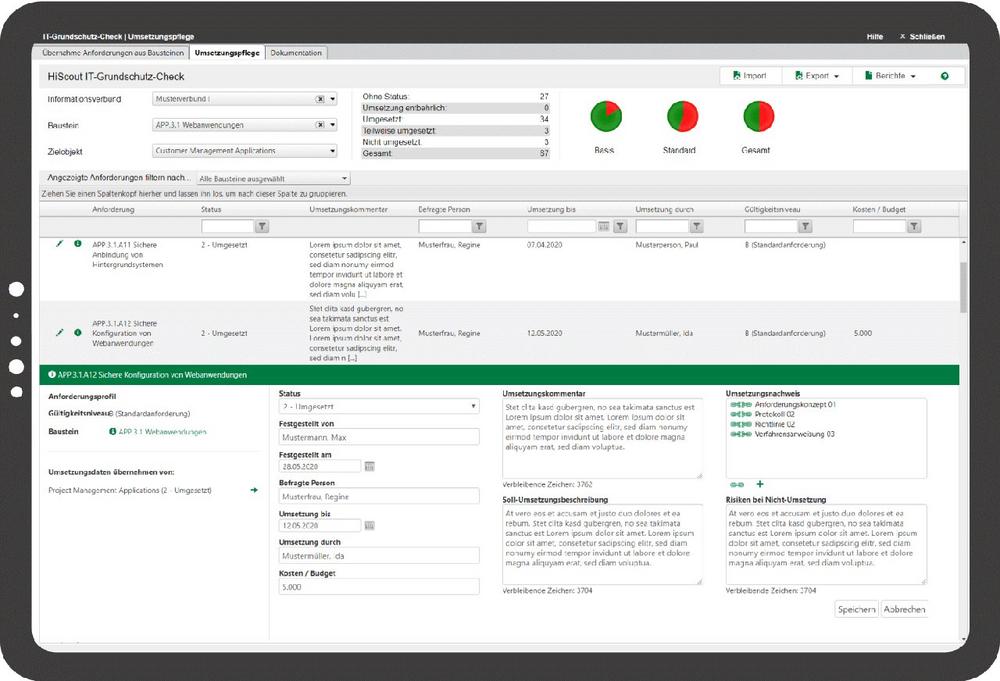Image resolution: width=1000 pixels, height=681 pixels.
Task: Click the Gesamt pie chart
Action: click(x=758, y=117)
